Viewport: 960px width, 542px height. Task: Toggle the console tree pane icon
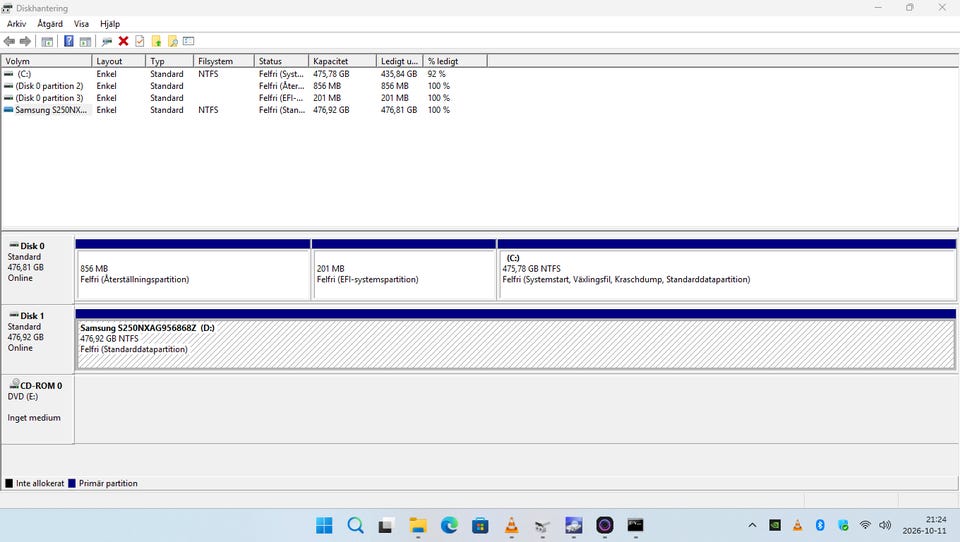click(47, 41)
